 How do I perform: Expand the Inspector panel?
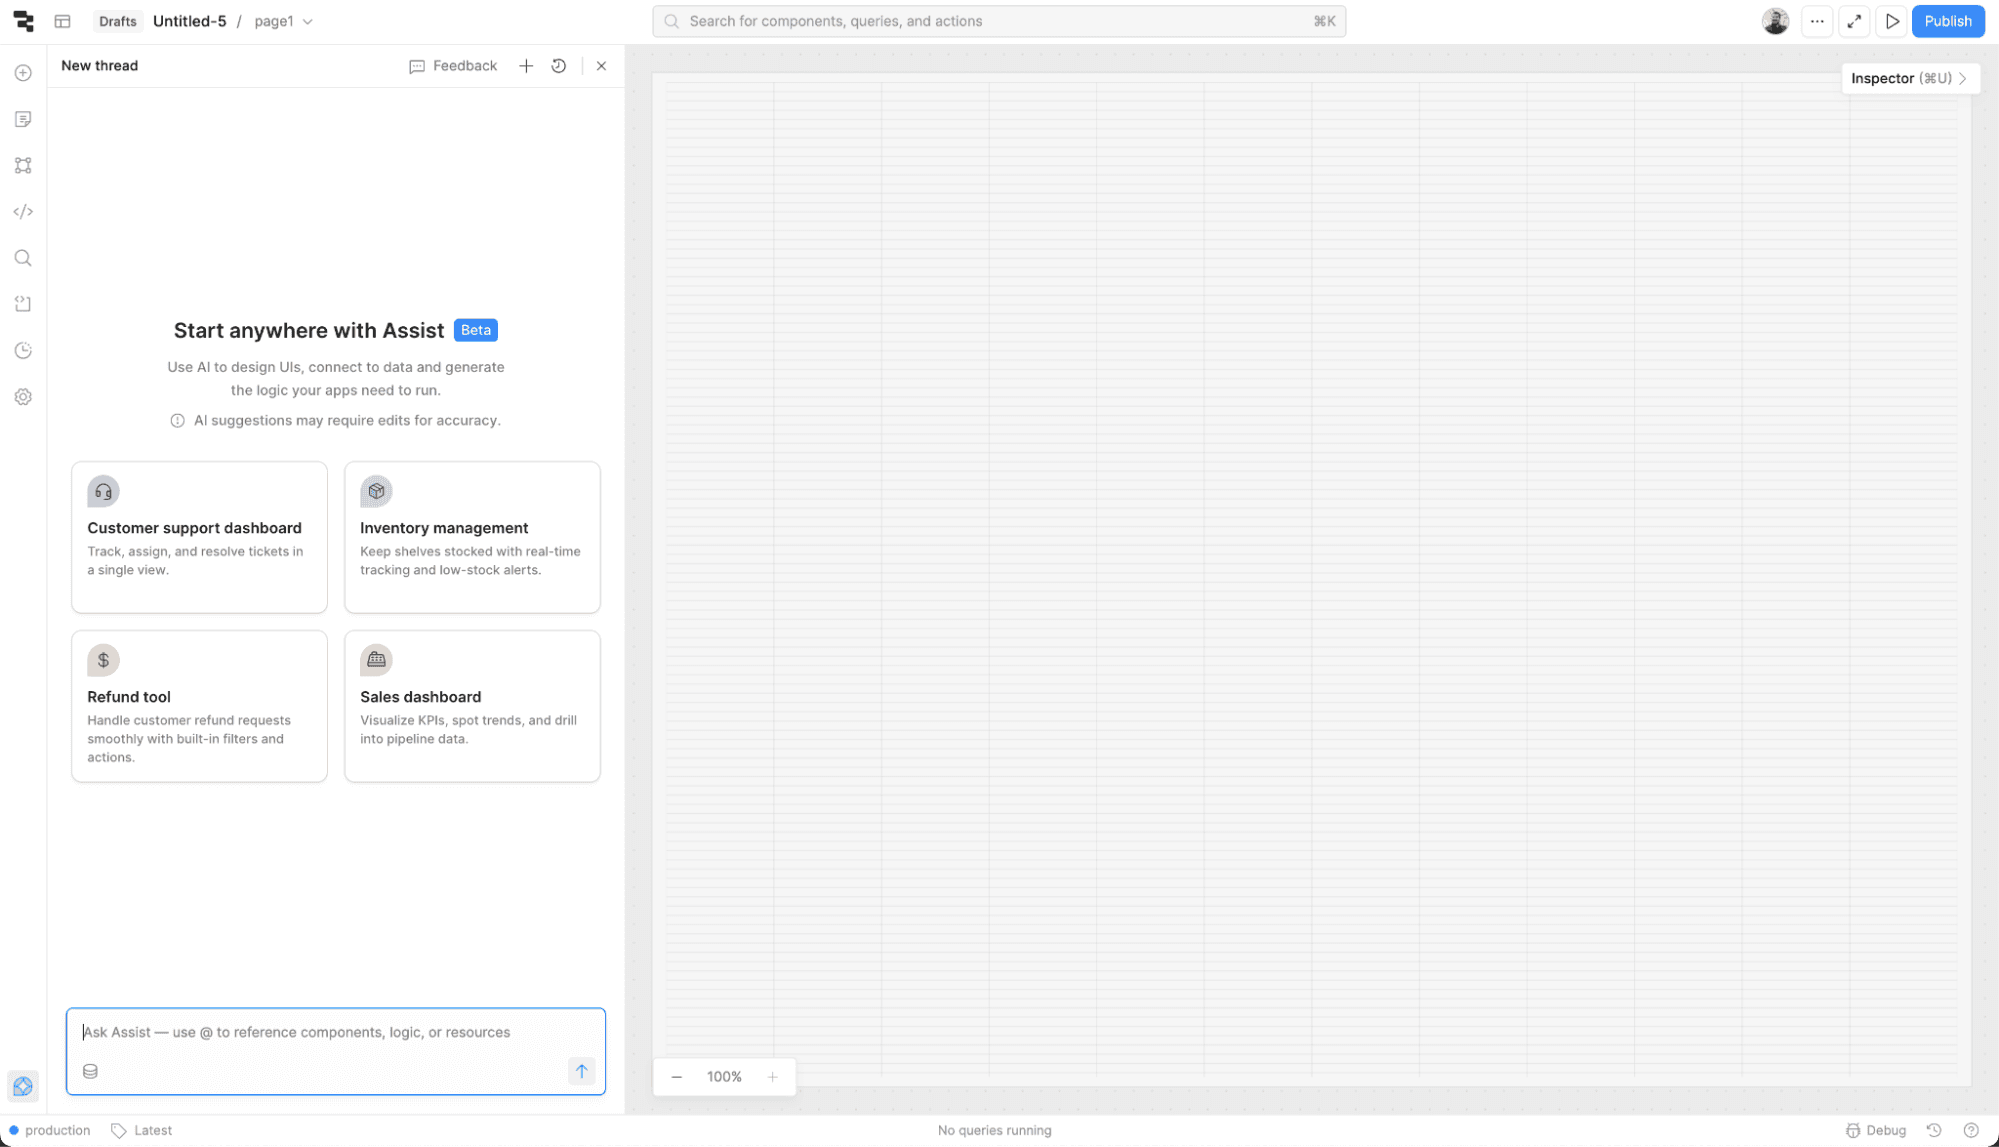(1910, 78)
